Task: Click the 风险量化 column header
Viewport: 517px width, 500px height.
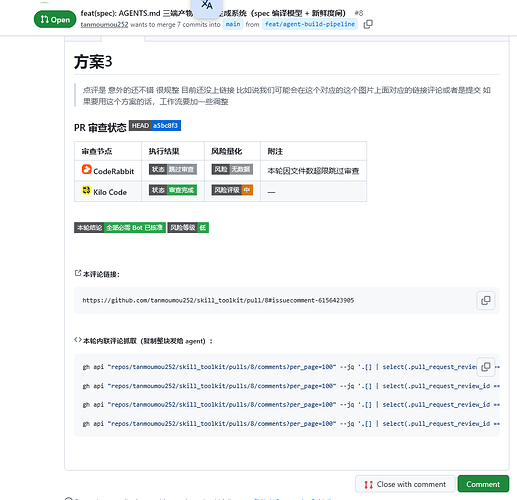Action: [x=226, y=151]
